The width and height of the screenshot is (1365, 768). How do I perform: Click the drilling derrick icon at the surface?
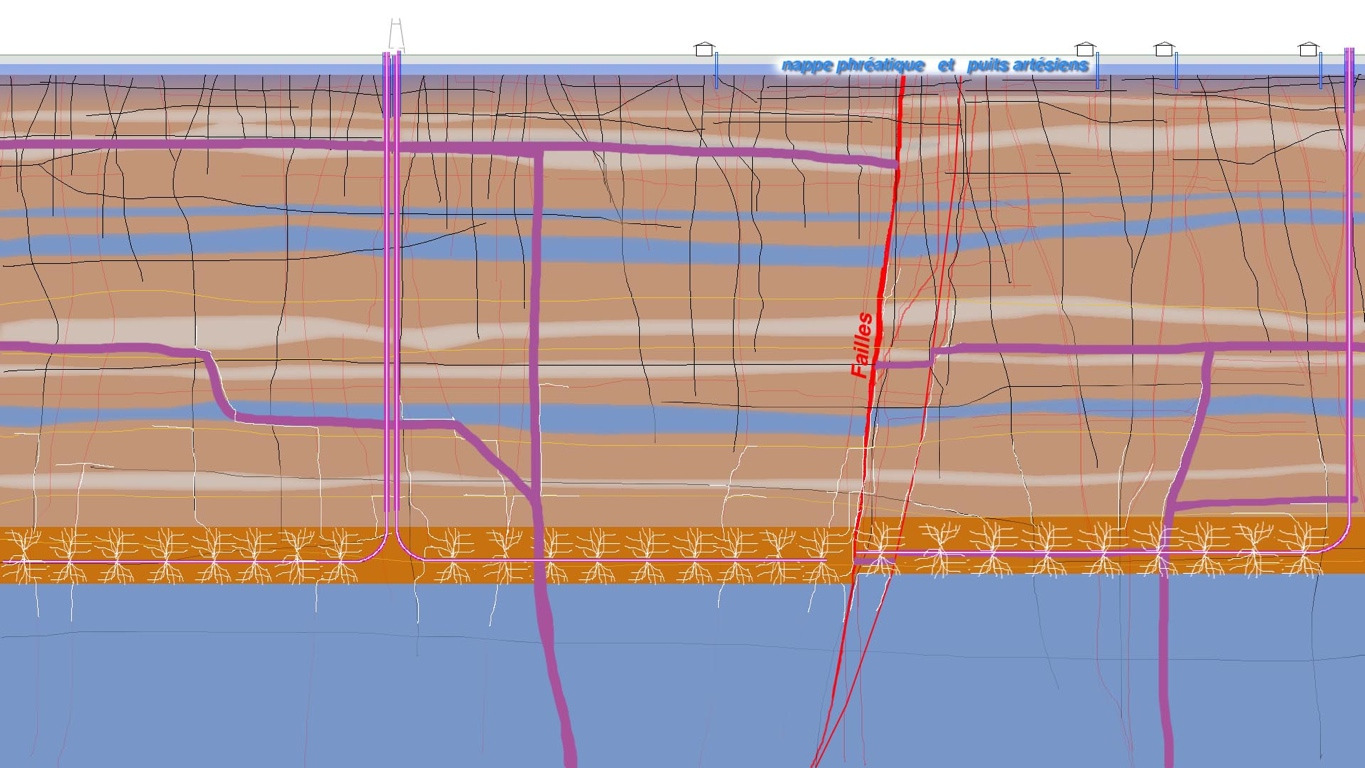(x=396, y=35)
